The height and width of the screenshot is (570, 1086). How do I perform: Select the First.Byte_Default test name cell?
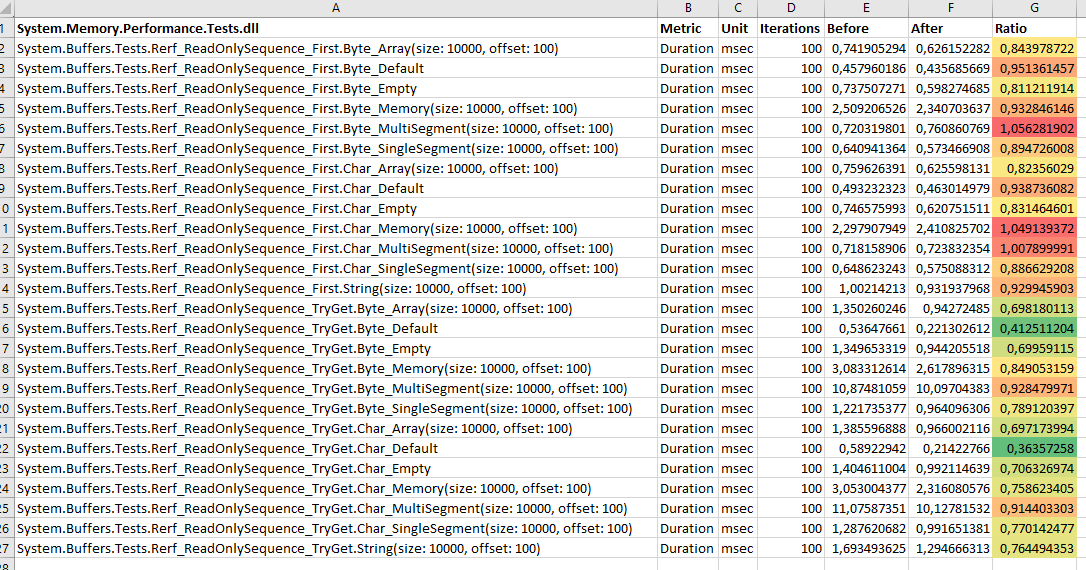pos(336,69)
